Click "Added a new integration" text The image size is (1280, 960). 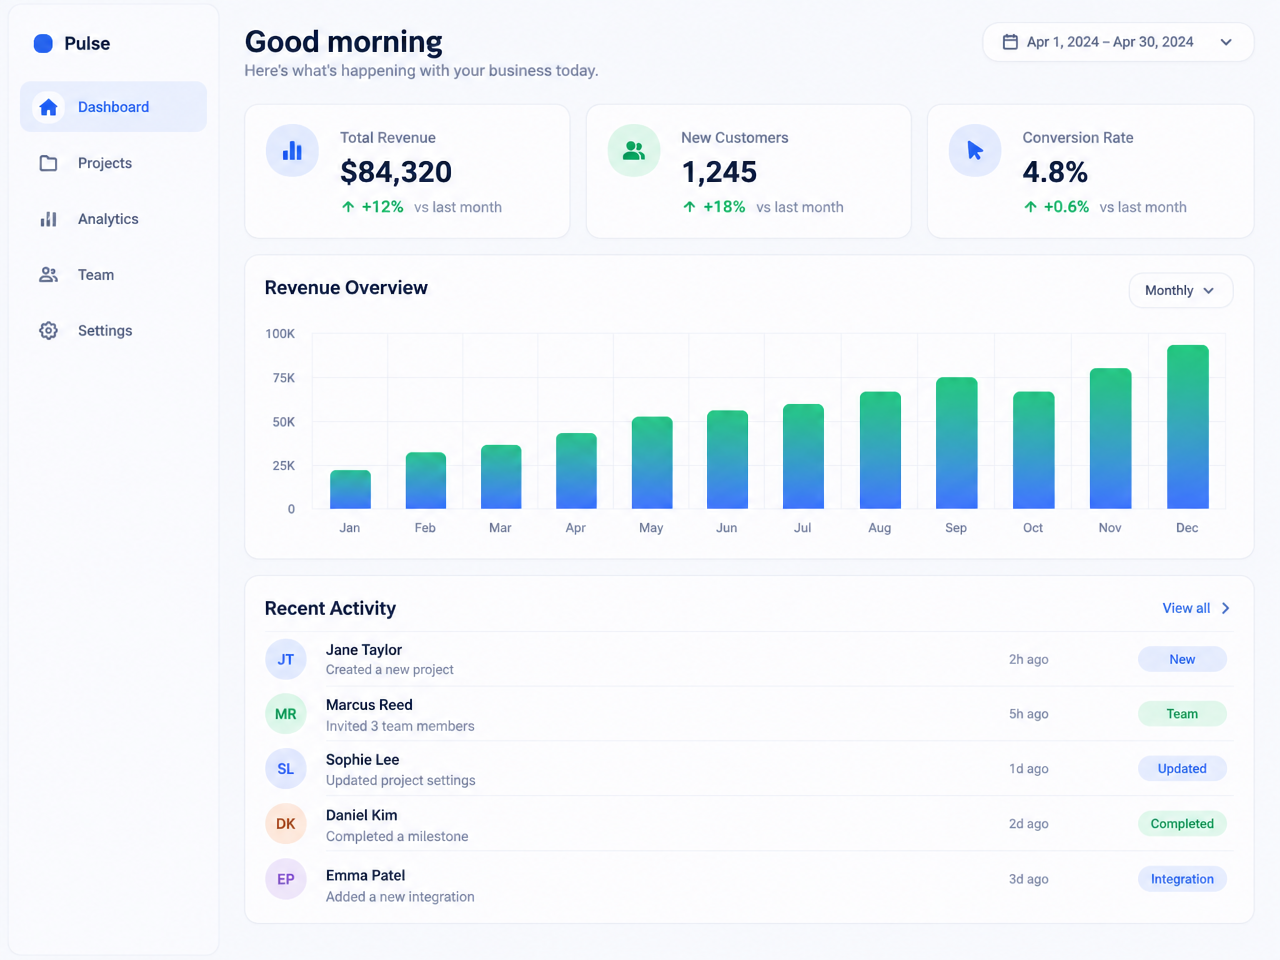tap(400, 897)
